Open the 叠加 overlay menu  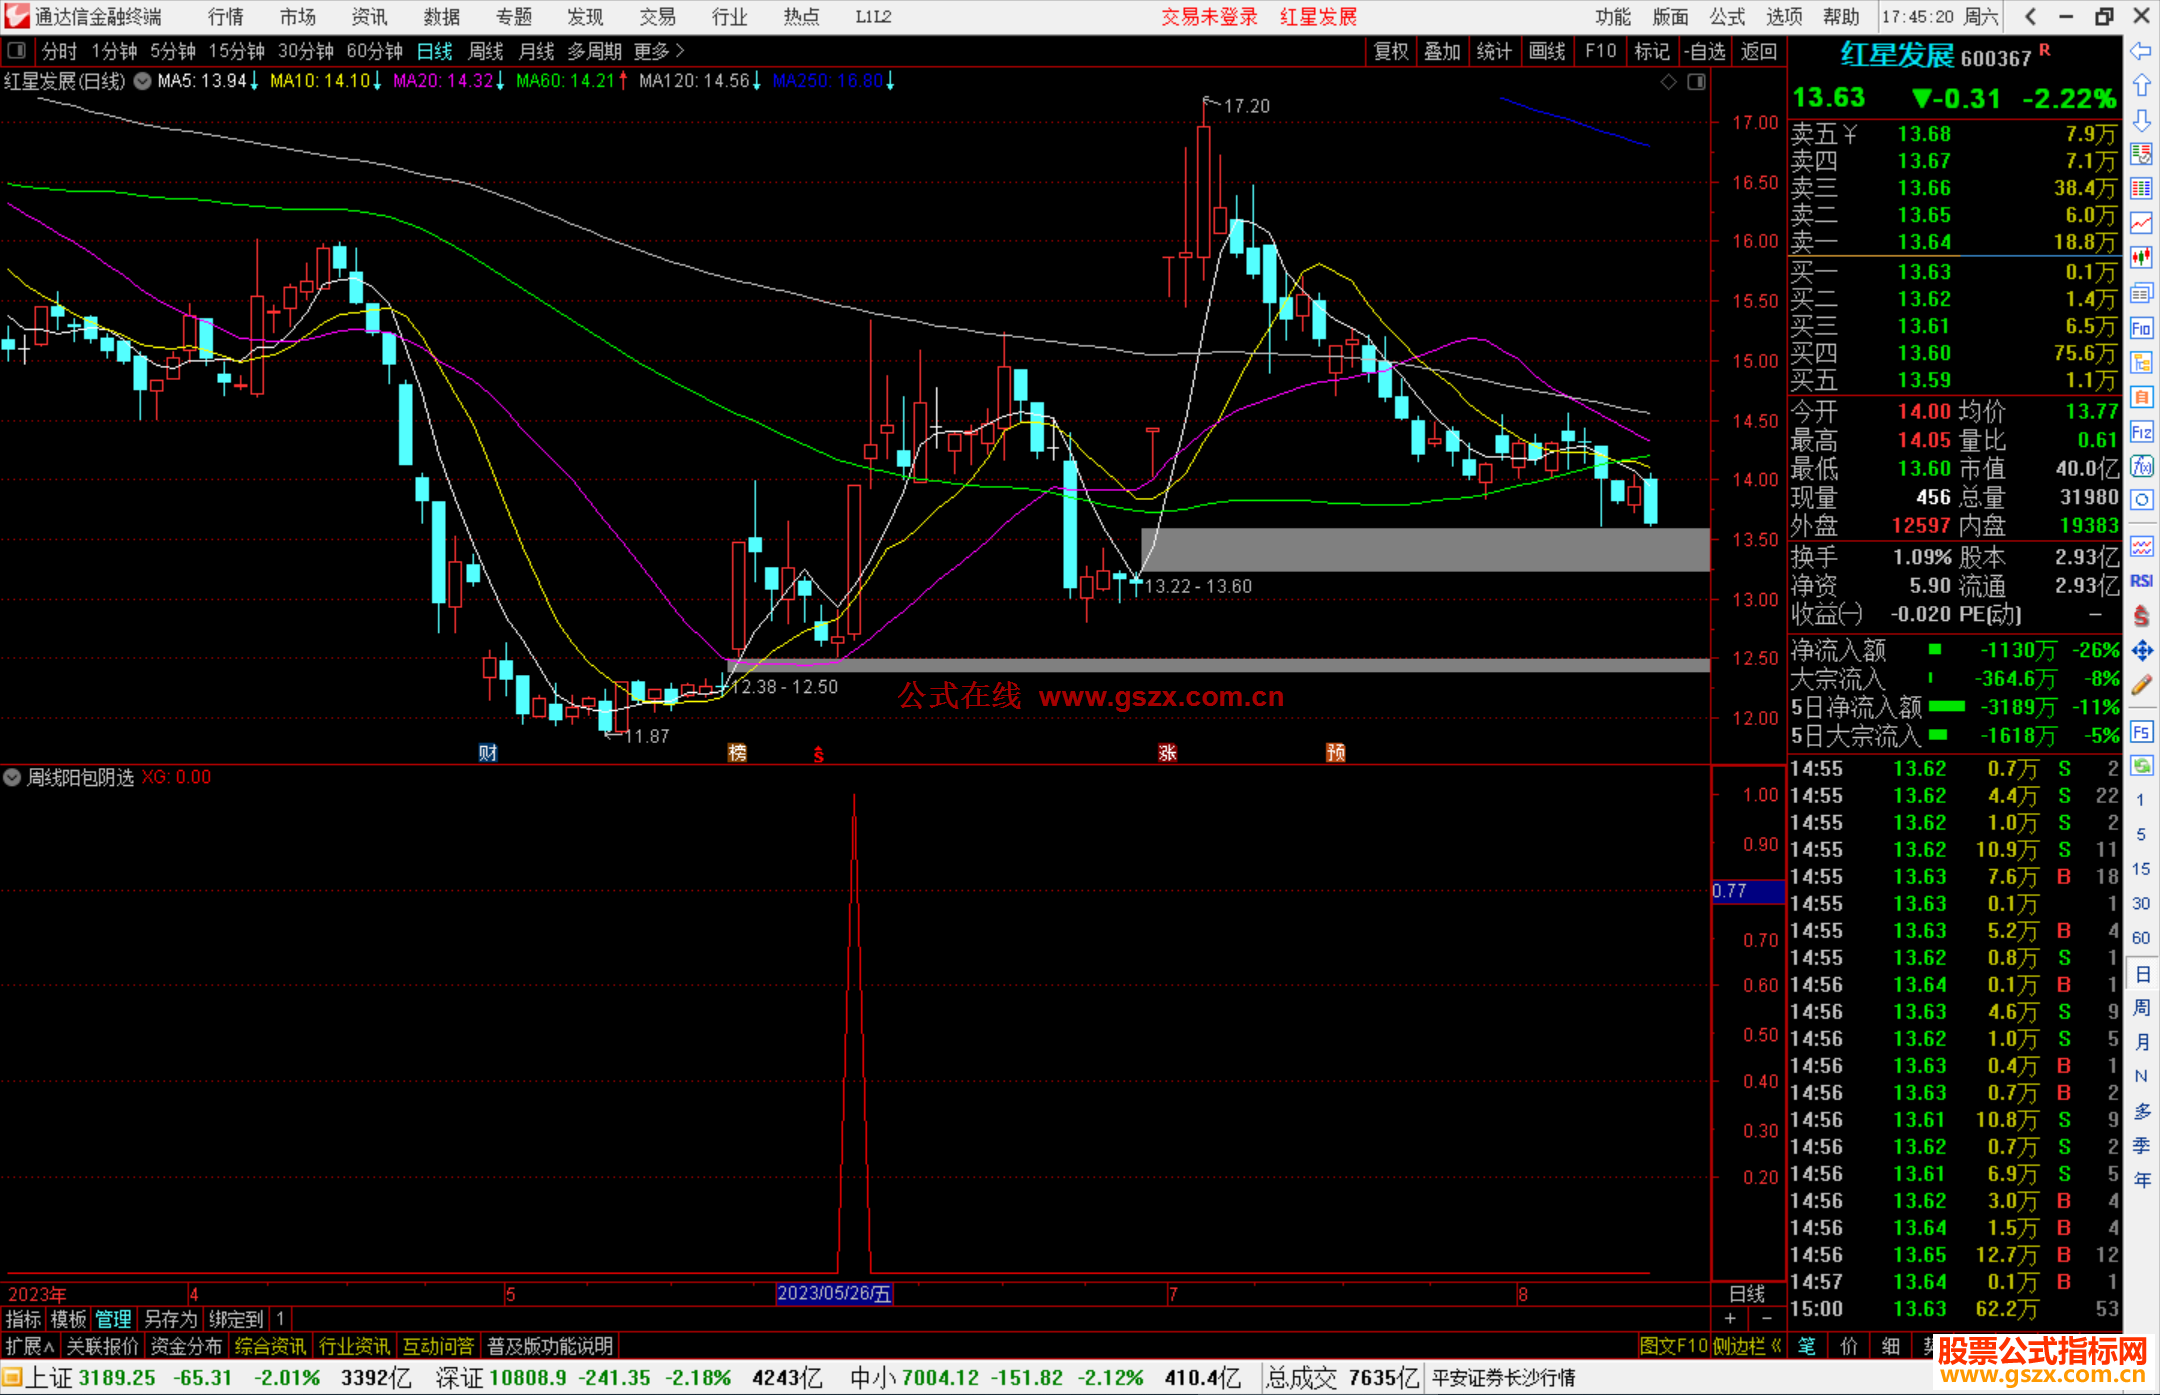click(1442, 51)
